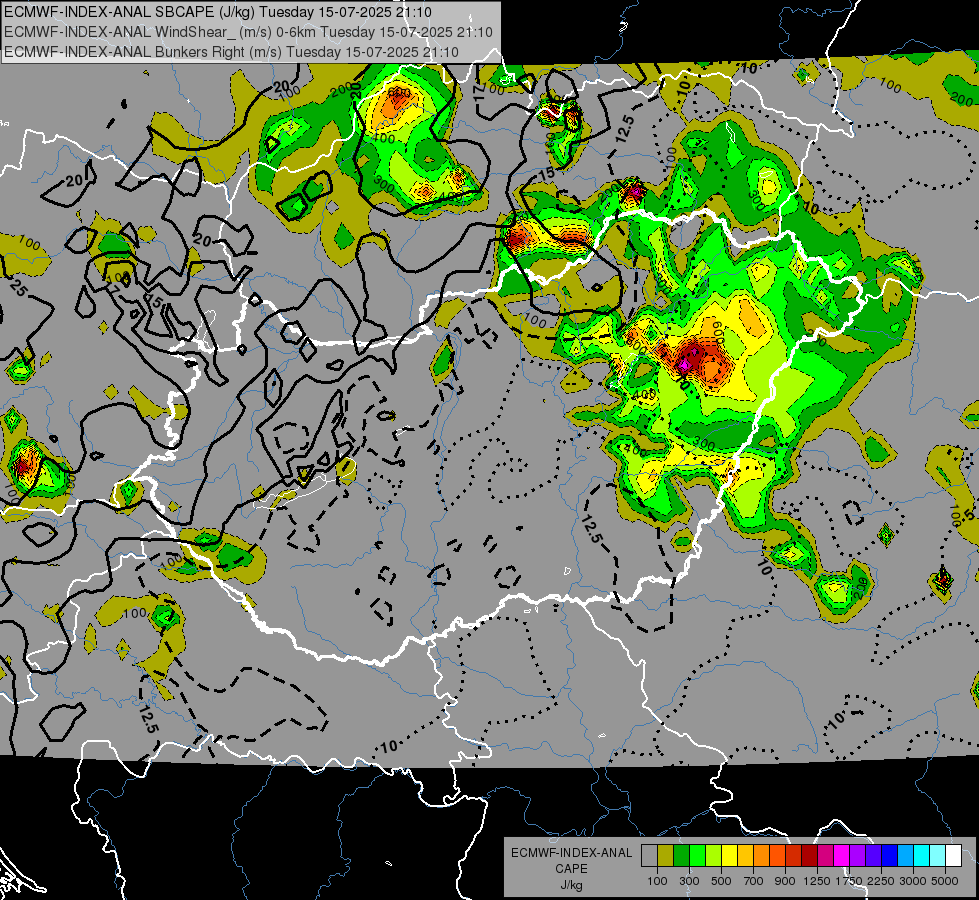This screenshot has height=900, width=979.
Task: Click the purple legend swatch after 1750
Action: pyautogui.click(x=857, y=856)
